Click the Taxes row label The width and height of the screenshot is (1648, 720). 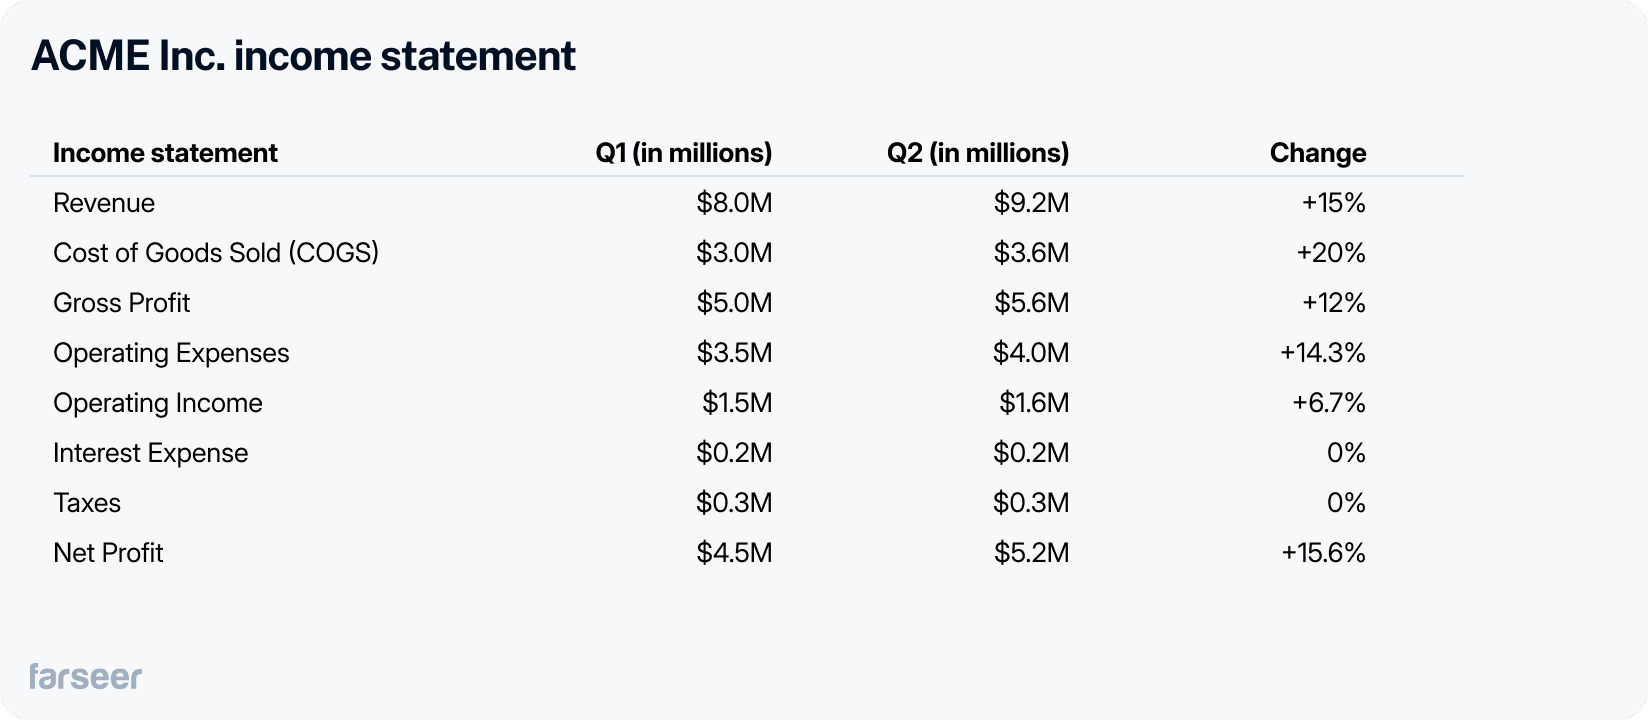[87, 503]
